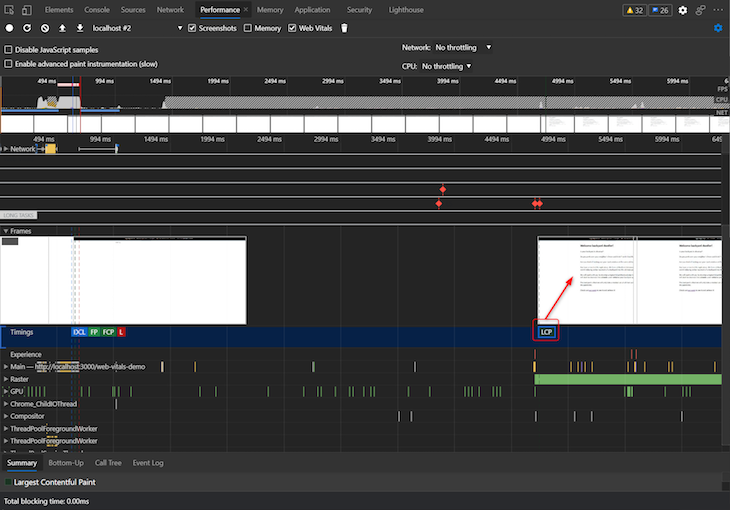Close the Performance tab with its X
730x510 pixels.
[x=246, y=10]
